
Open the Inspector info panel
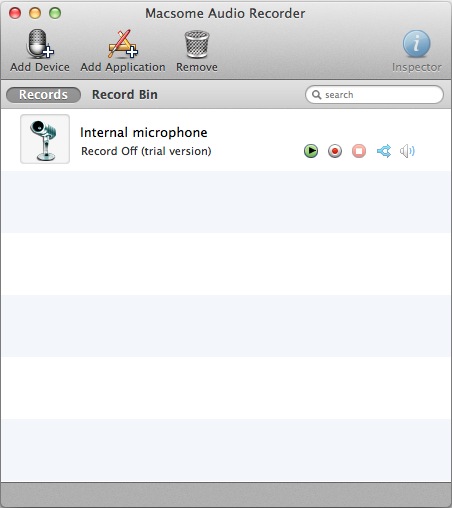coord(417,44)
